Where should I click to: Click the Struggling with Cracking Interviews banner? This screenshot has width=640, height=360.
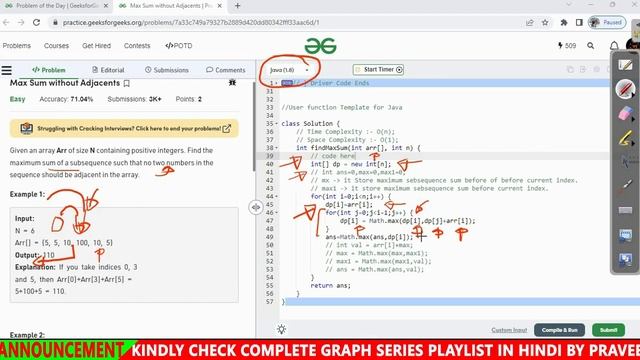(x=124, y=129)
